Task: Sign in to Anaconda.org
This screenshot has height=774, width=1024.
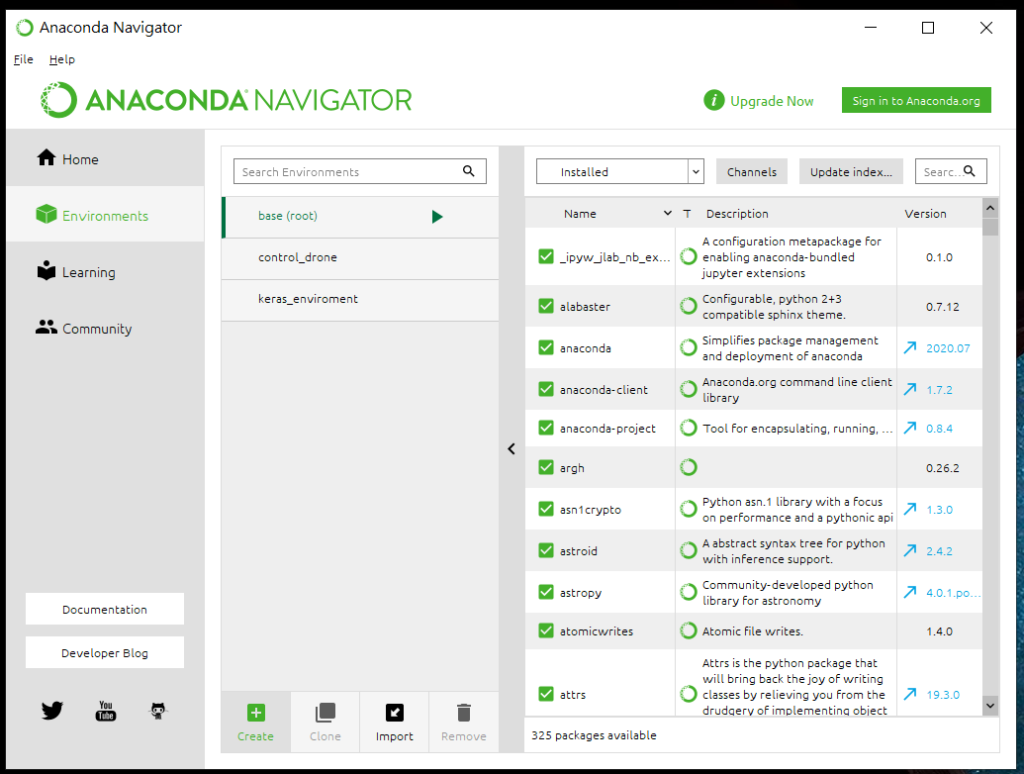Action: (x=915, y=100)
